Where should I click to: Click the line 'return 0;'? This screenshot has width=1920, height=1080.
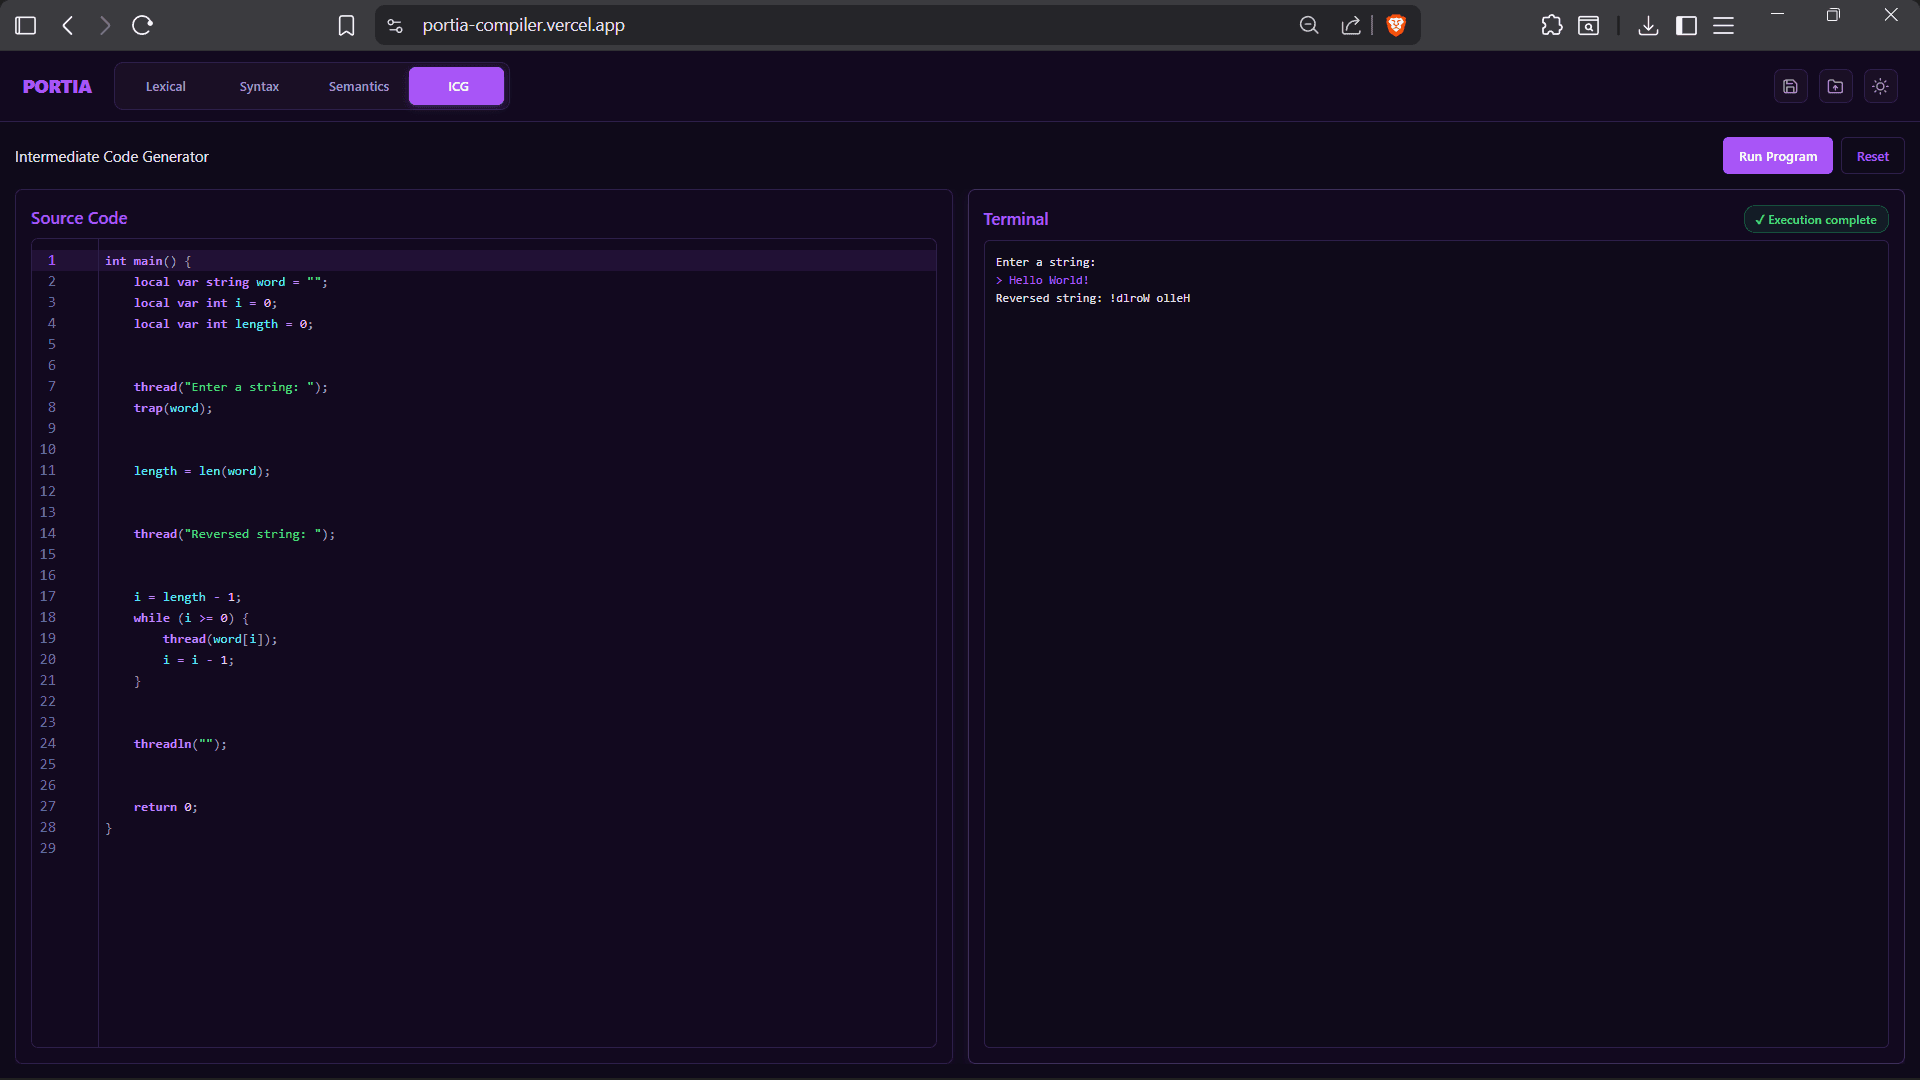166,807
